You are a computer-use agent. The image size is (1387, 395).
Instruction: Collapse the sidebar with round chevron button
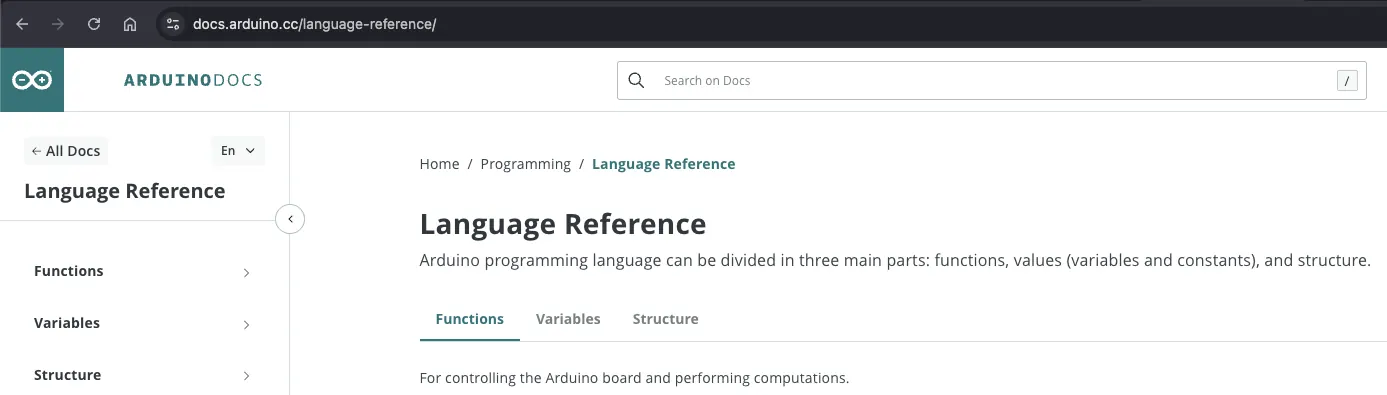[x=290, y=218]
